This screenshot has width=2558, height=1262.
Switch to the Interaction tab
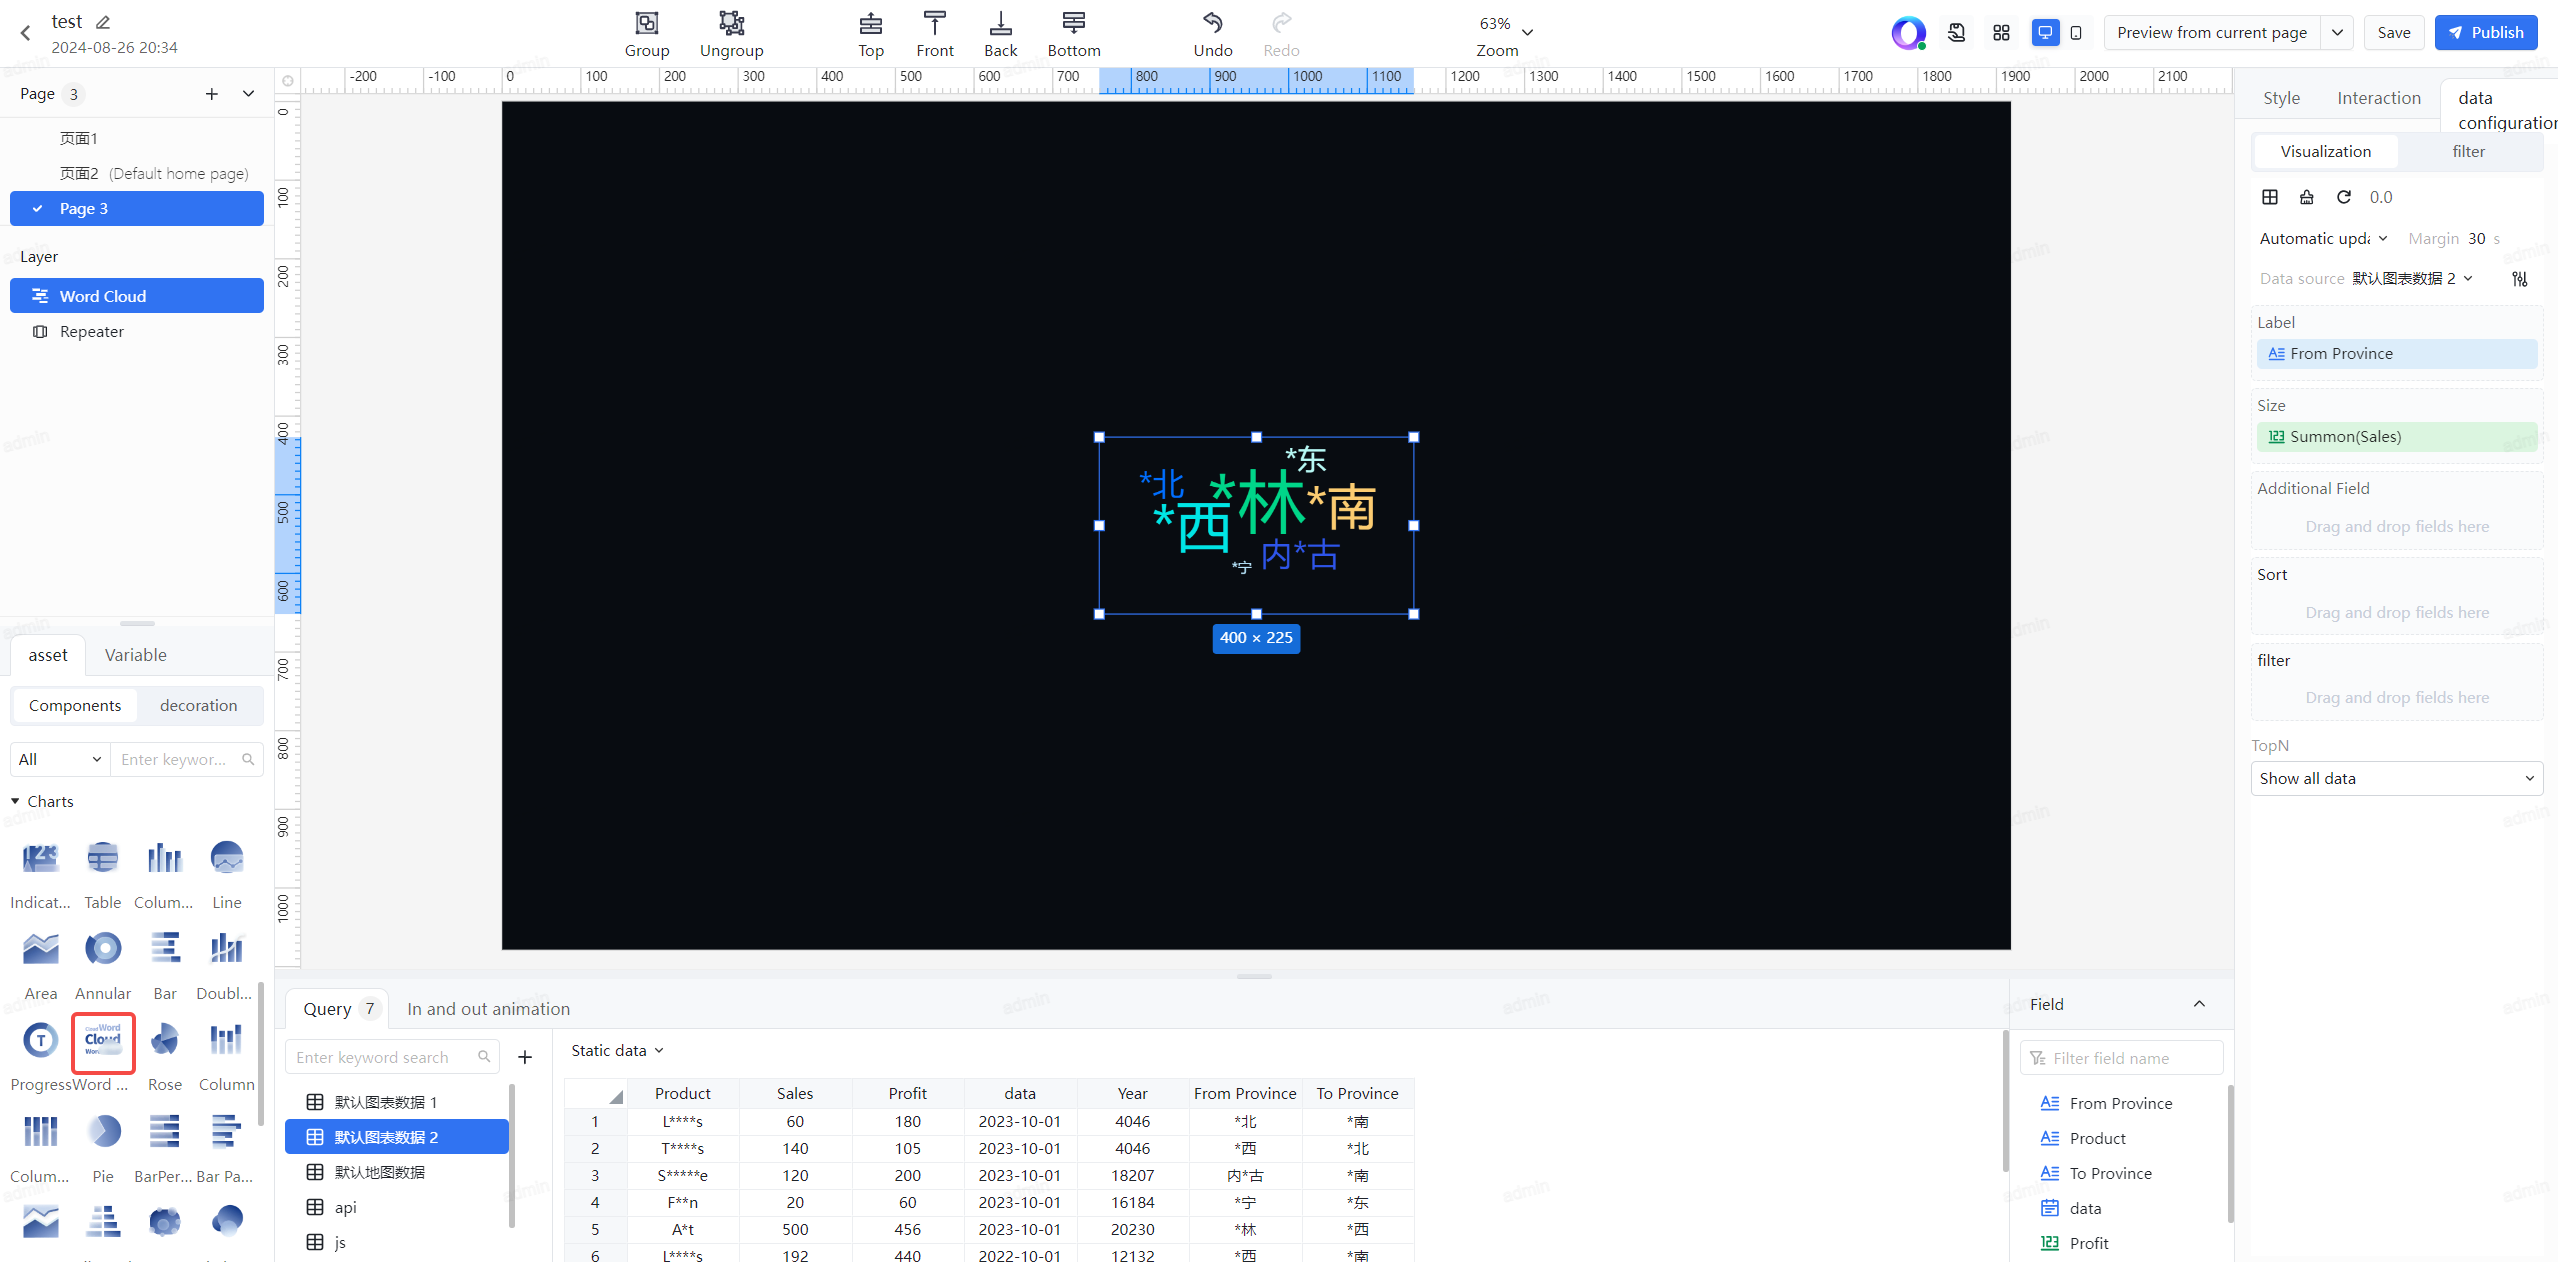(x=2378, y=98)
